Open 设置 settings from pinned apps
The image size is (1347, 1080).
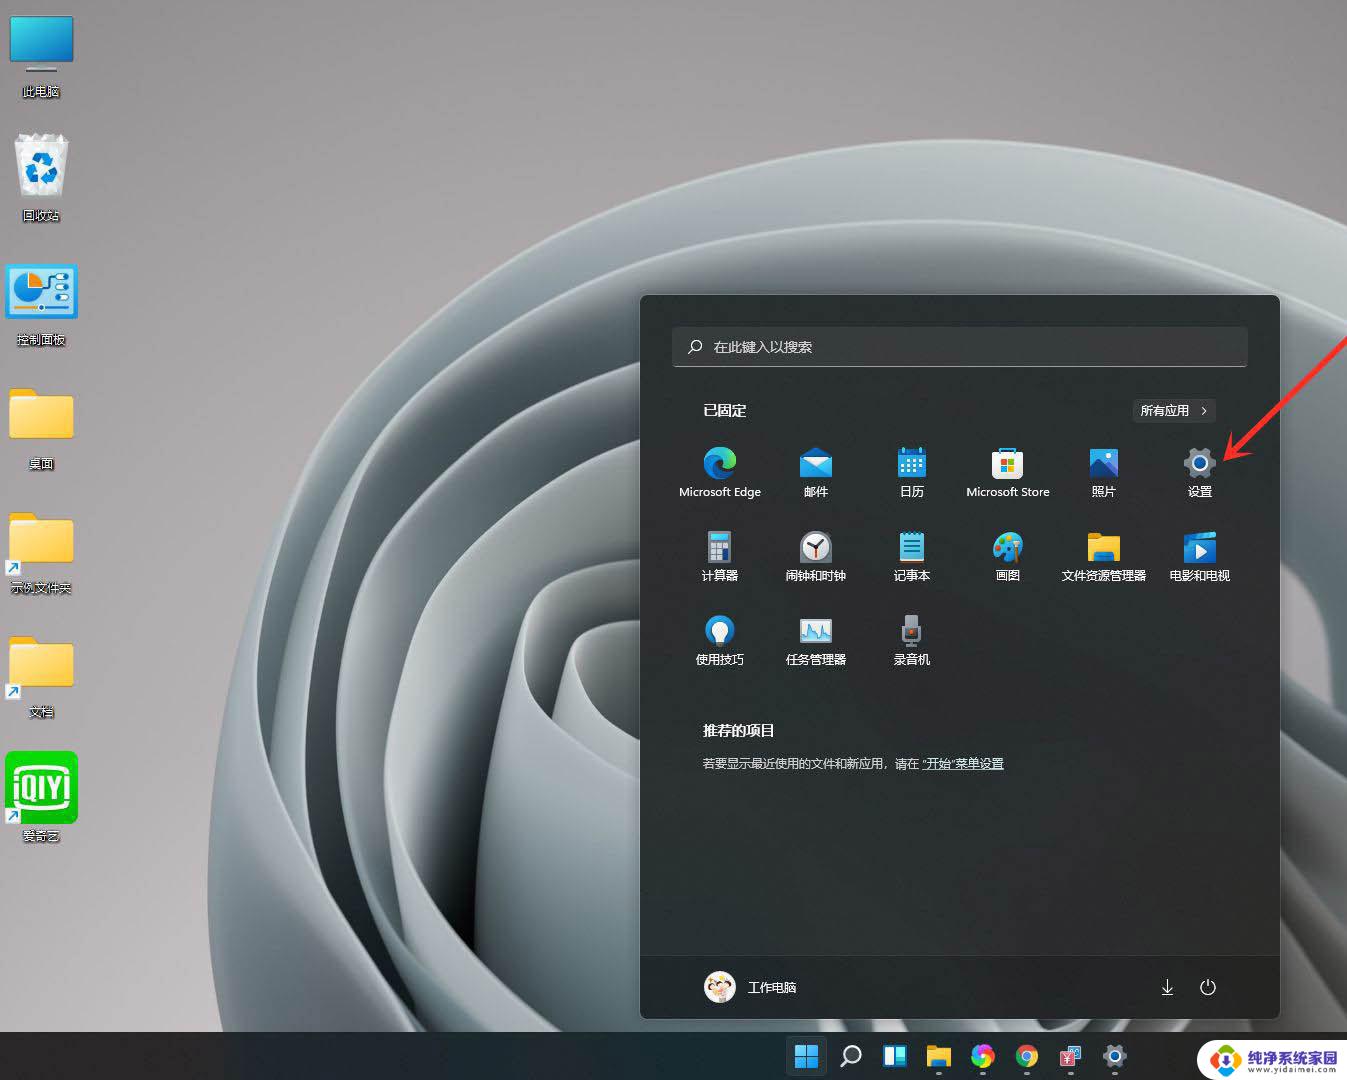tap(1200, 472)
